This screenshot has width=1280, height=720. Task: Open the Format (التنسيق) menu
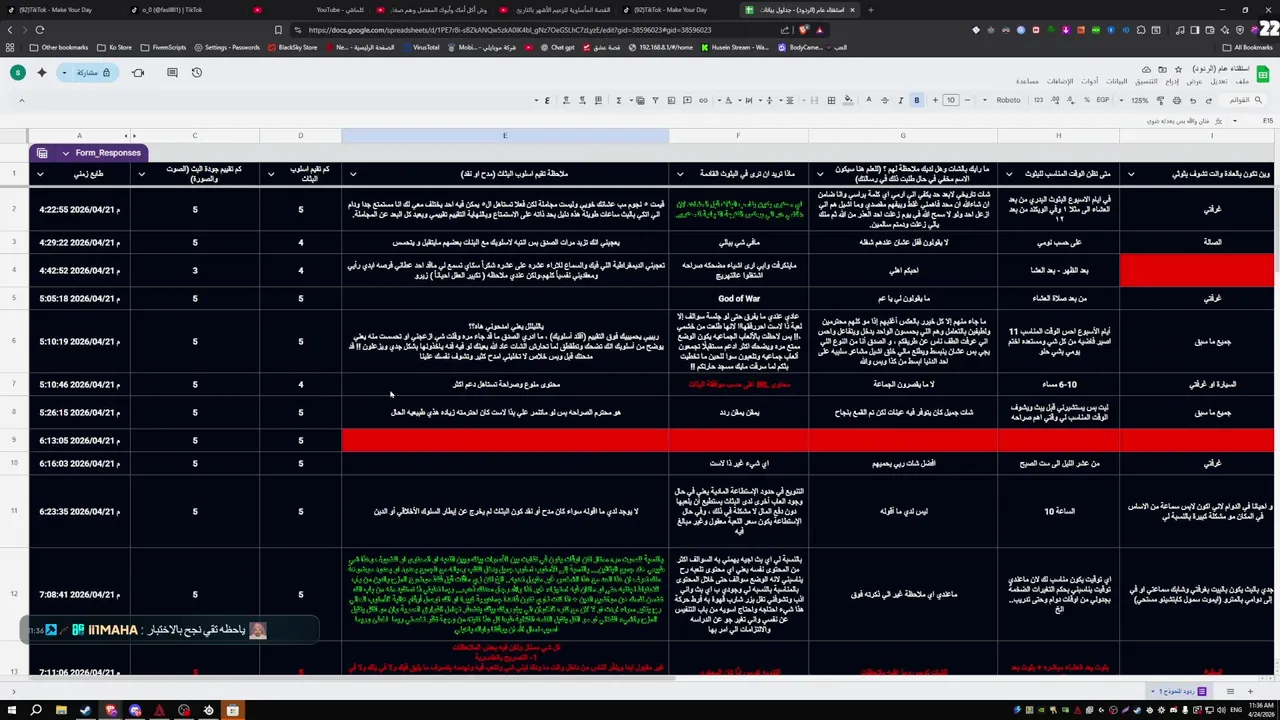(1146, 81)
